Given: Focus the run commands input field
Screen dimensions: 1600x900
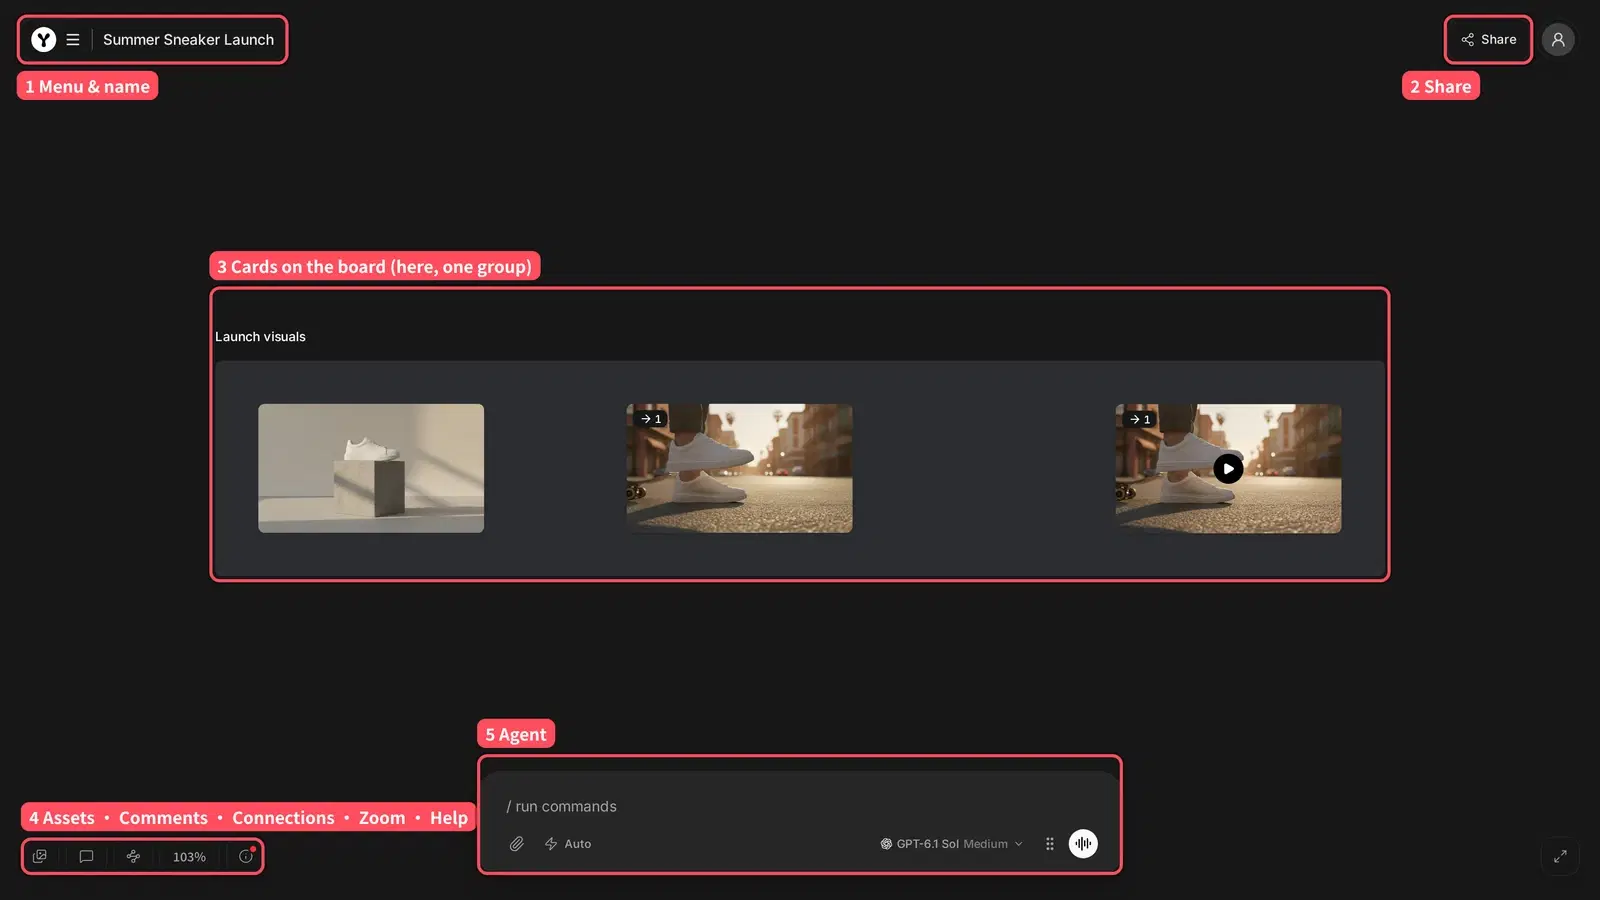Looking at the screenshot, I should tap(800, 806).
